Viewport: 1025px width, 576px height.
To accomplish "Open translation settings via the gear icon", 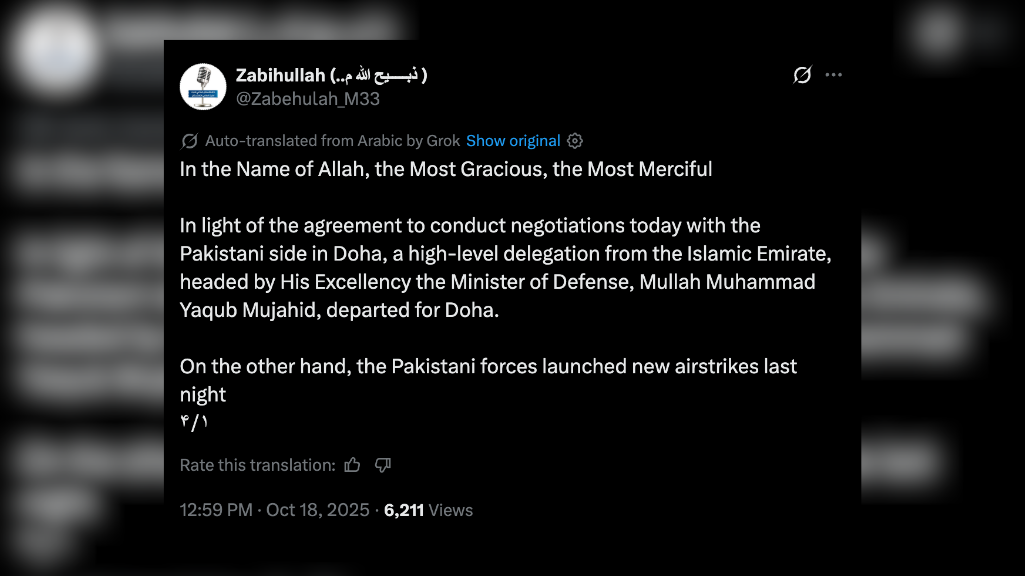I will [575, 141].
